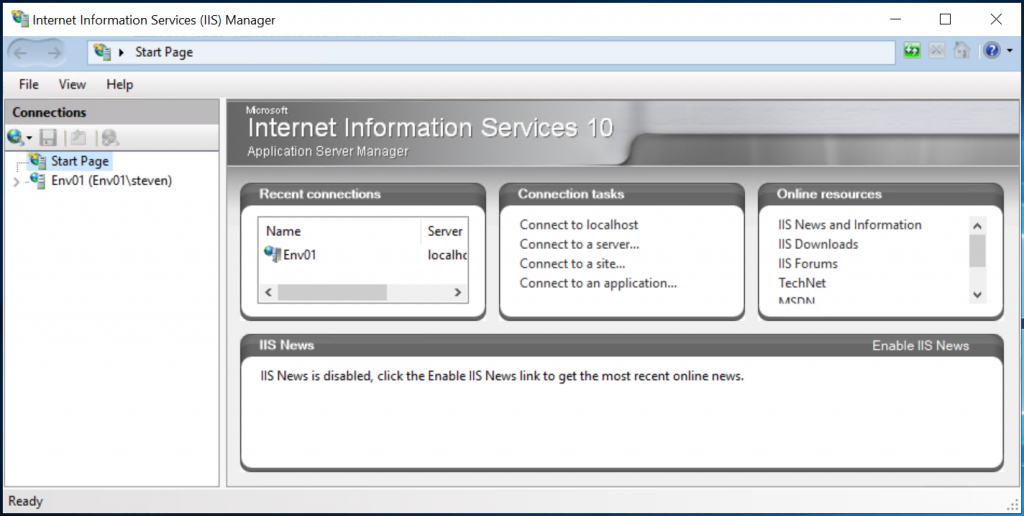Select Env01 (Env01\steven) in the tree
Image resolution: width=1024 pixels, height=516 pixels.
pos(112,180)
